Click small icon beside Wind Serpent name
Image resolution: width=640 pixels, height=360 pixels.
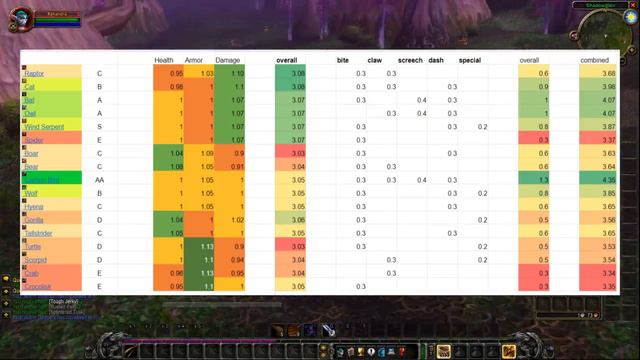click(x=24, y=121)
